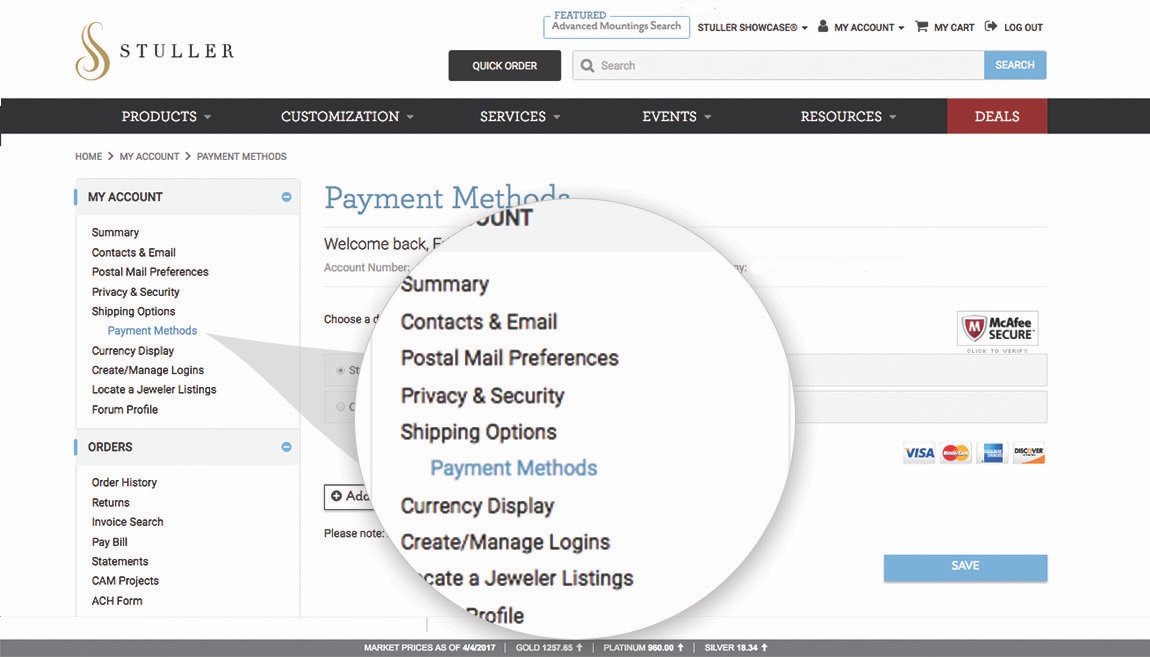Open Shipping Options in the sidebar
The height and width of the screenshot is (657, 1150).
pyautogui.click(x=133, y=312)
